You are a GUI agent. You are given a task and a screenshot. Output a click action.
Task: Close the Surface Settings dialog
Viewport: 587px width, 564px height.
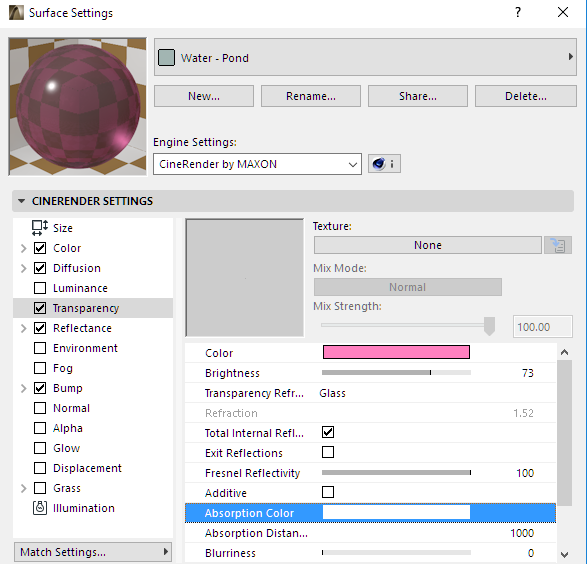point(563,12)
